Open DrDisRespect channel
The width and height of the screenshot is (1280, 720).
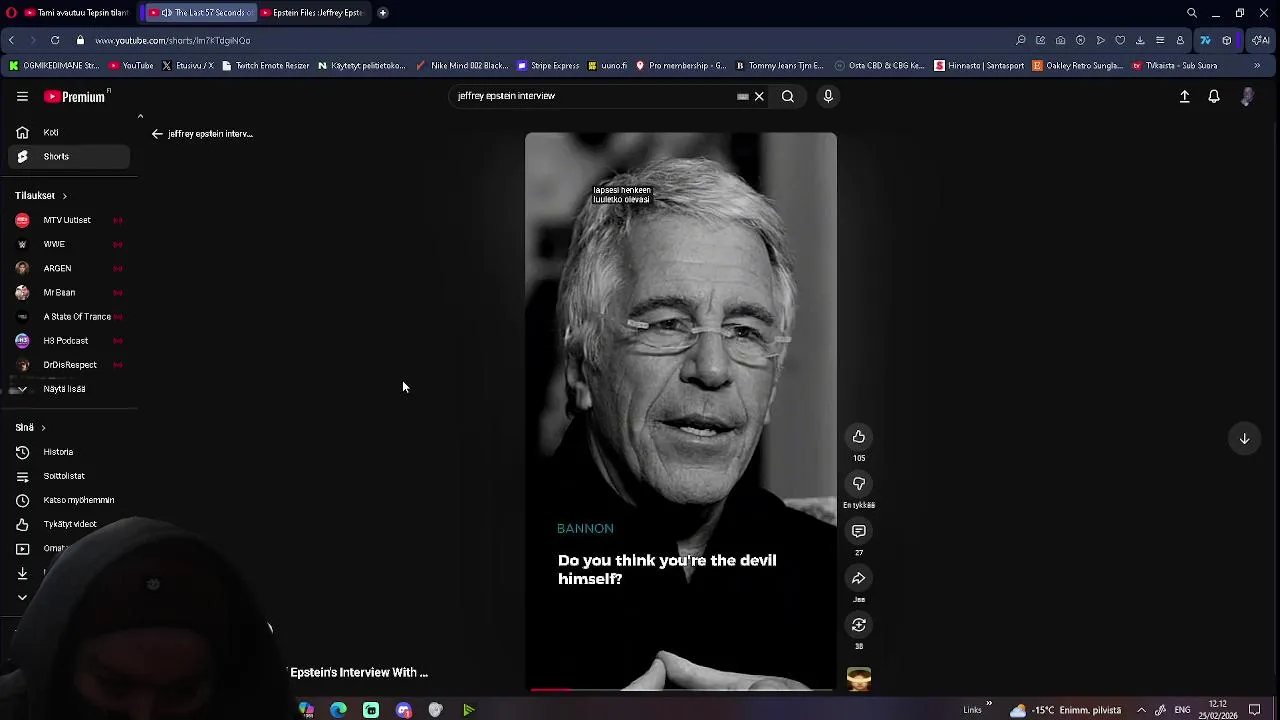click(69, 365)
